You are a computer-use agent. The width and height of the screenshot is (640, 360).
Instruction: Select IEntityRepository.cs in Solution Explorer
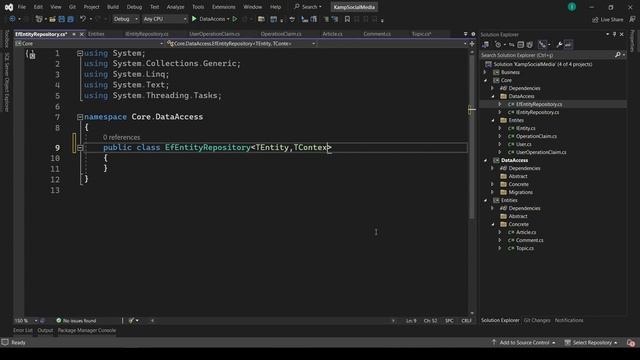(x=537, y=112)
